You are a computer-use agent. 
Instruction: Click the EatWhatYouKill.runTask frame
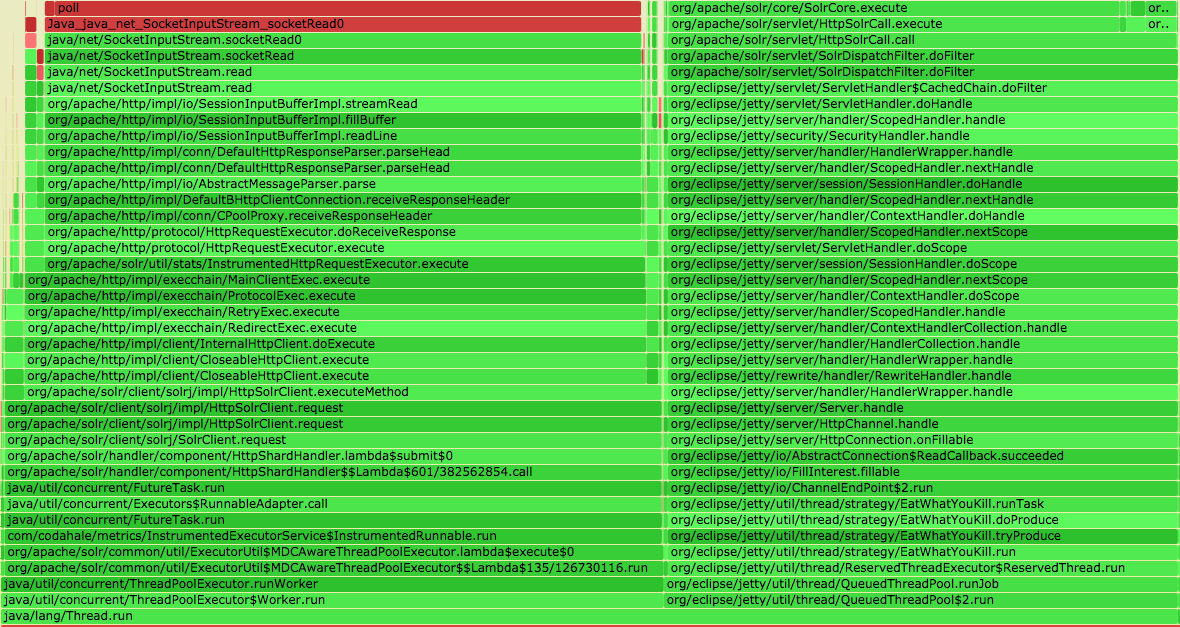(x=923, y=504)
